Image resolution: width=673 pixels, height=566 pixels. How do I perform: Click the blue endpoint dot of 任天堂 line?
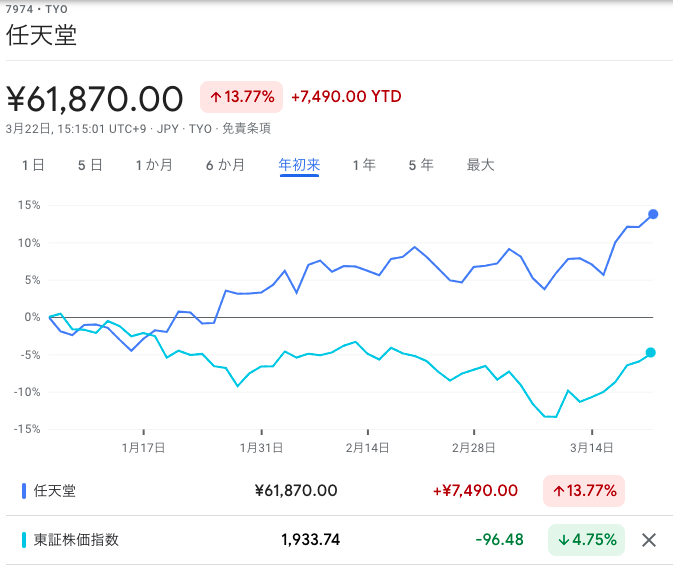pyautogui.click(x=653, y=214)
